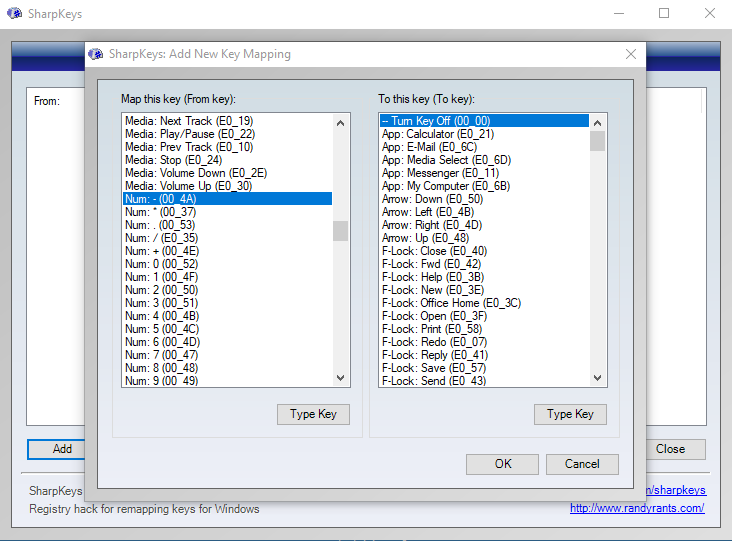The height and width of the screenshot is (541, 732).
Task: Confirm mapping with the OK button
Action: 502,464
